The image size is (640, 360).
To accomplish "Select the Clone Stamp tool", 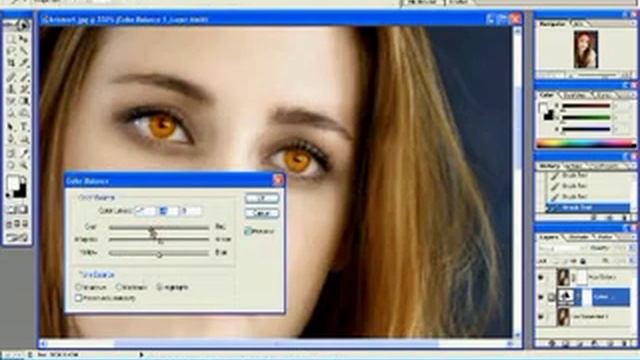I will 11,89.
